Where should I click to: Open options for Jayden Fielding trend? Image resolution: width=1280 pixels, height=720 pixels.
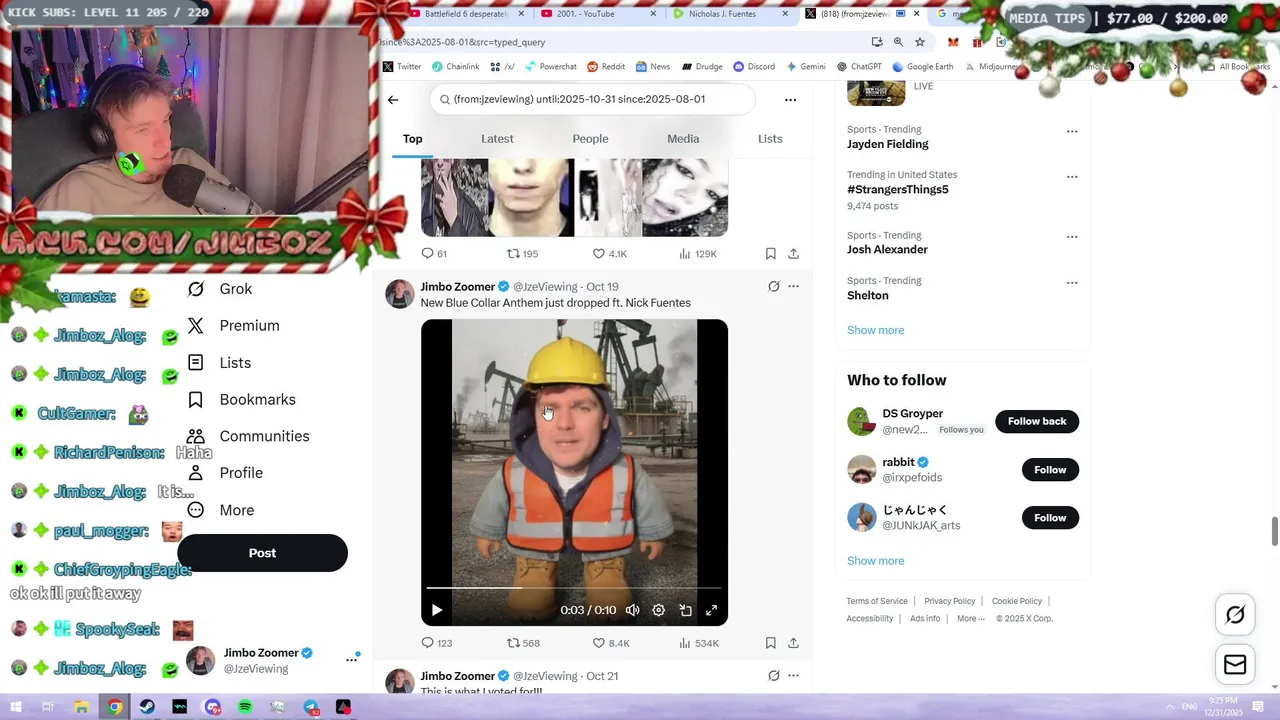1072,131
